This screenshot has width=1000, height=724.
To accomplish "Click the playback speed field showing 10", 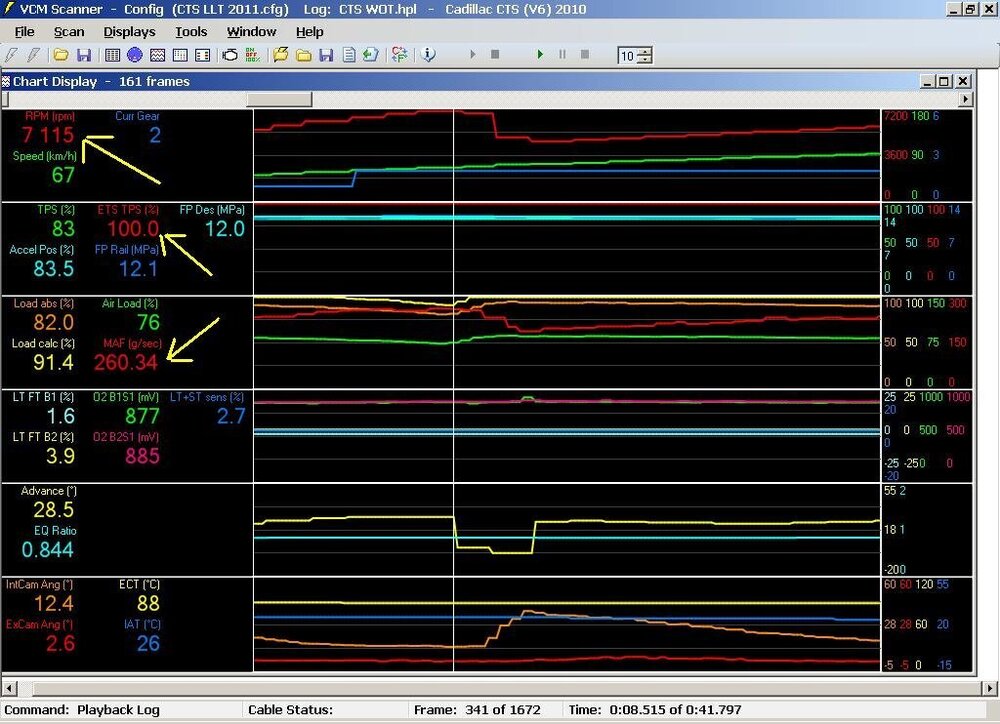I will pyautogui.click(x=627, y=55).
